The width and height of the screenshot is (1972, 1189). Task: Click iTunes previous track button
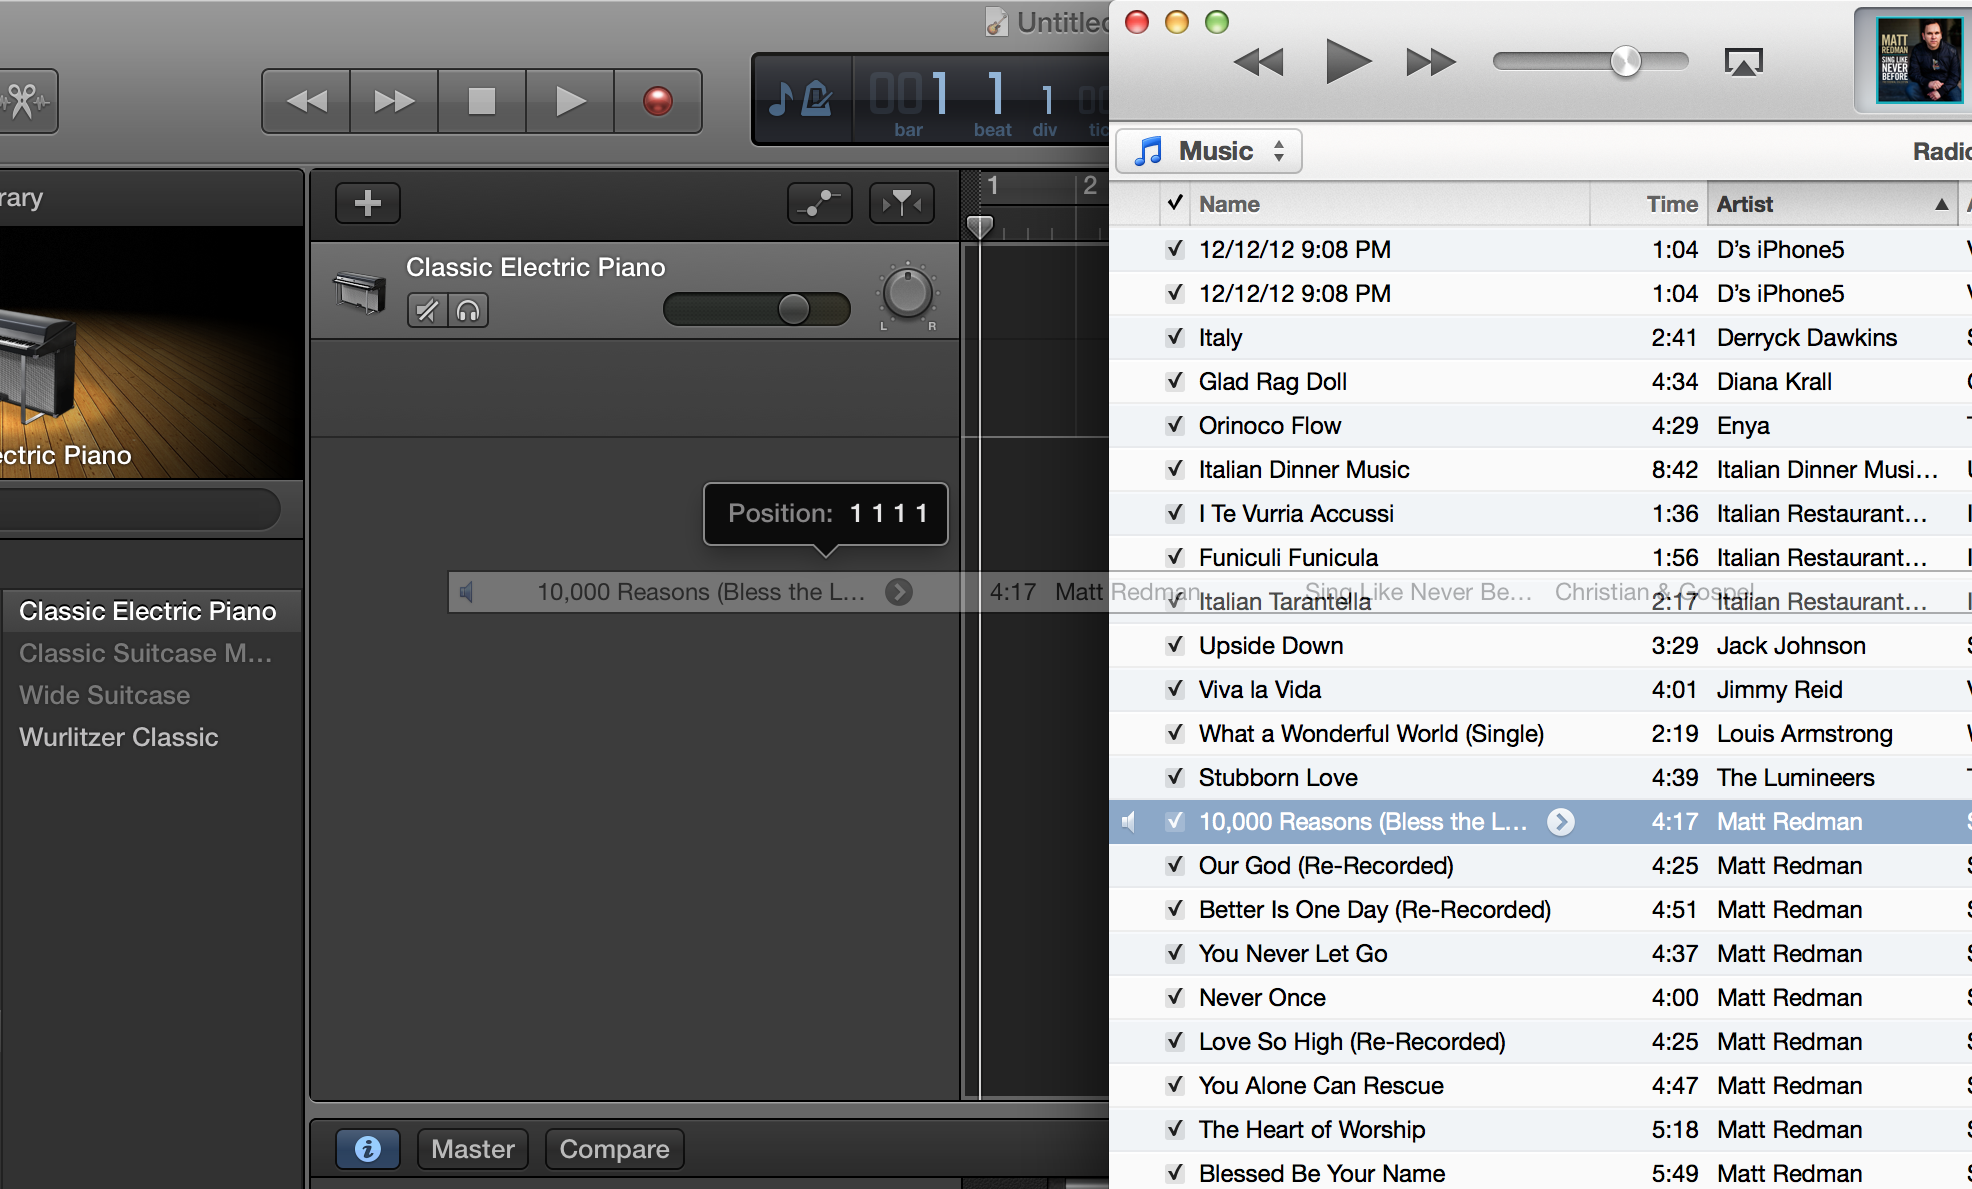click(x=1259, y=62)
